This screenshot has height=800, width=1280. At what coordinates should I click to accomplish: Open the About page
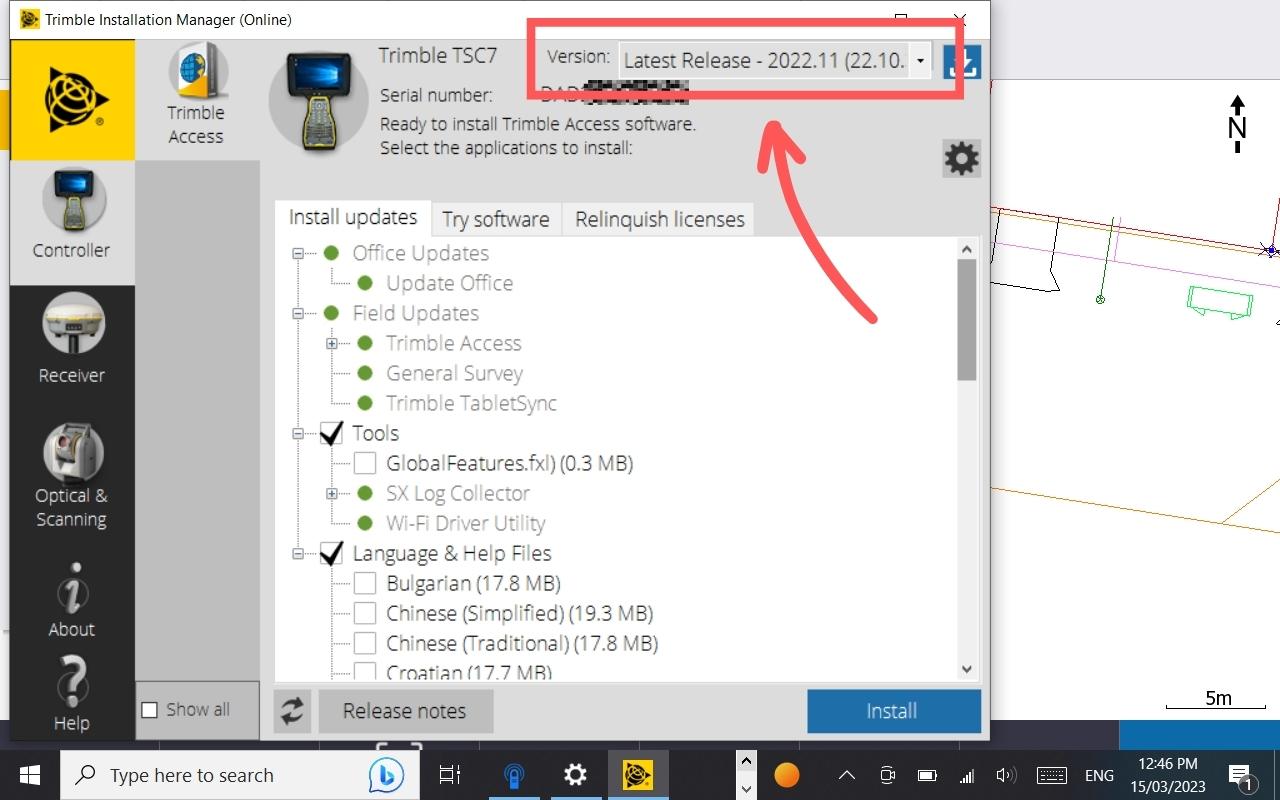[x=72, y=600]
